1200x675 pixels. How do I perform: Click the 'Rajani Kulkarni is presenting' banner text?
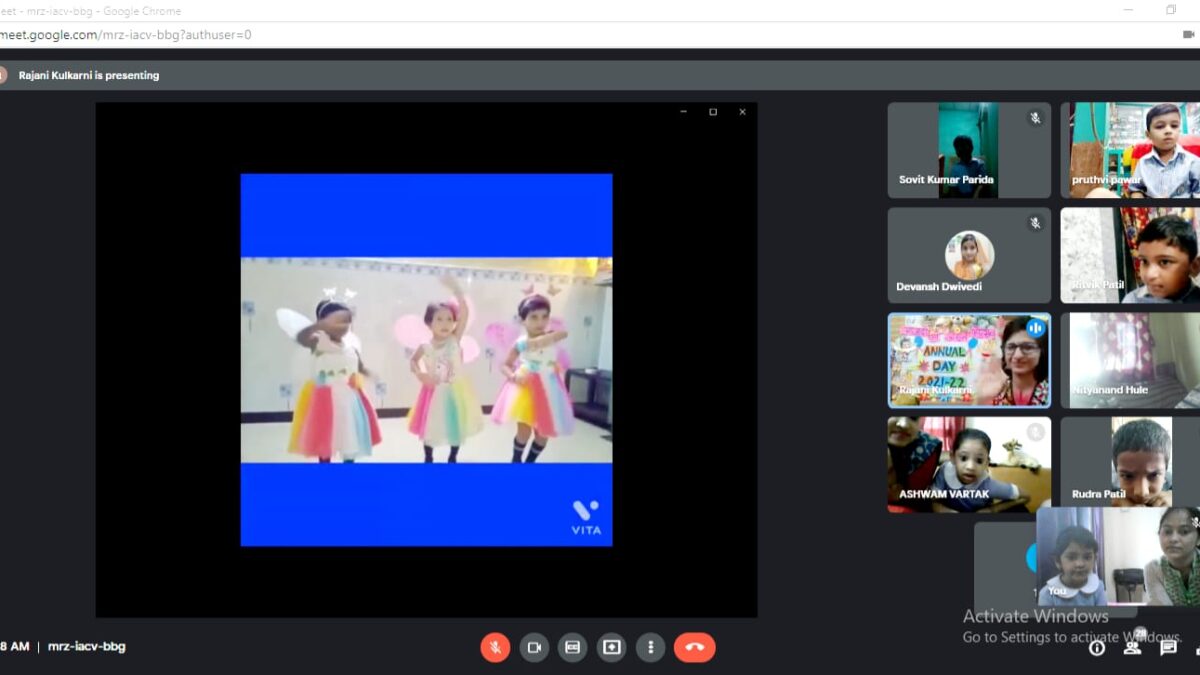click(89, 75)
